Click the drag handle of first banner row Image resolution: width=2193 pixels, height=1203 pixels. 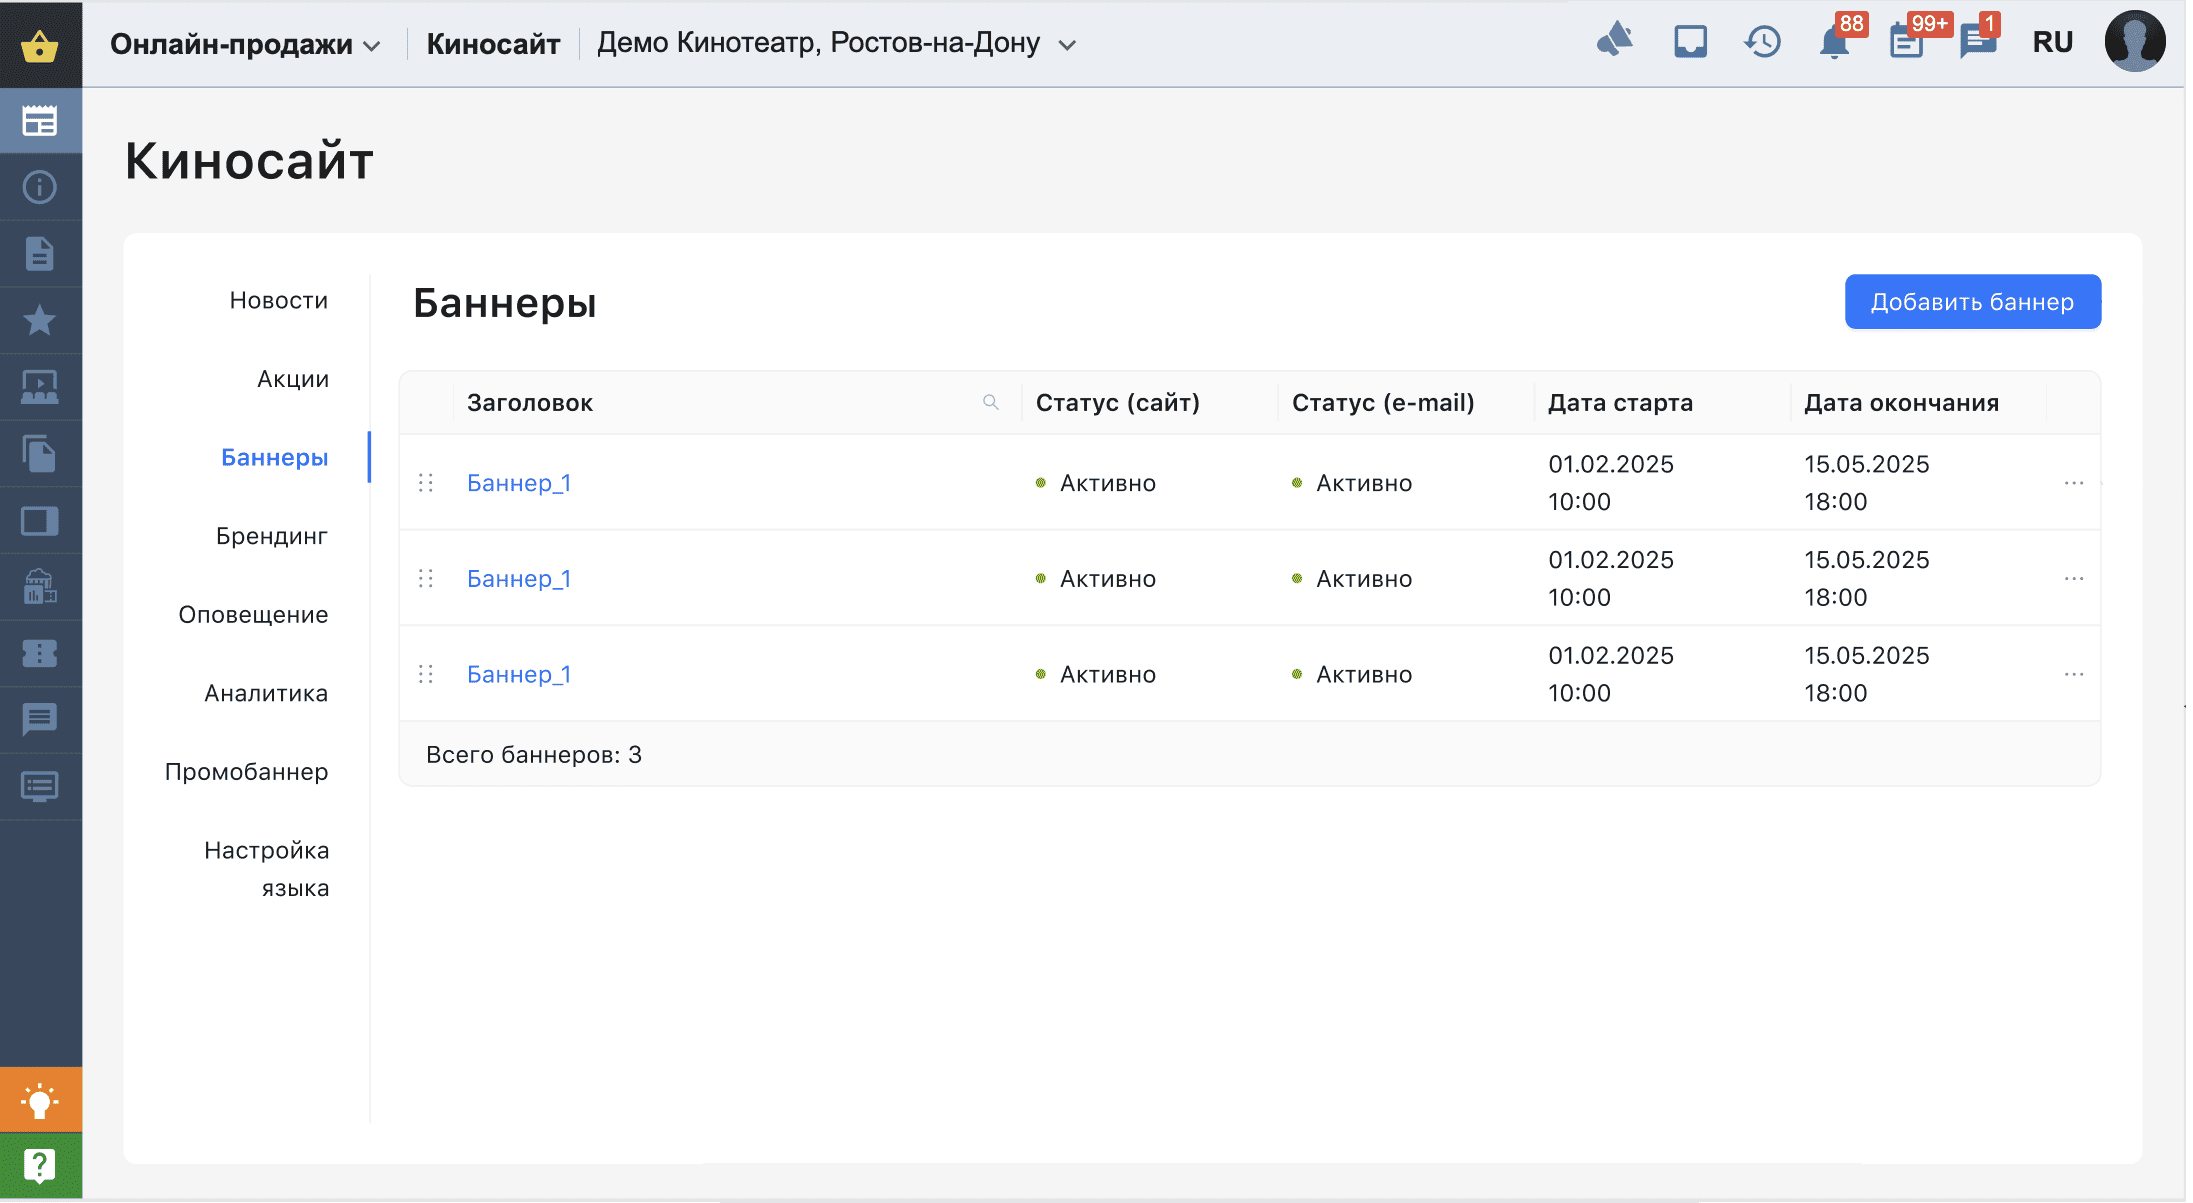click(x=427, y=484)
